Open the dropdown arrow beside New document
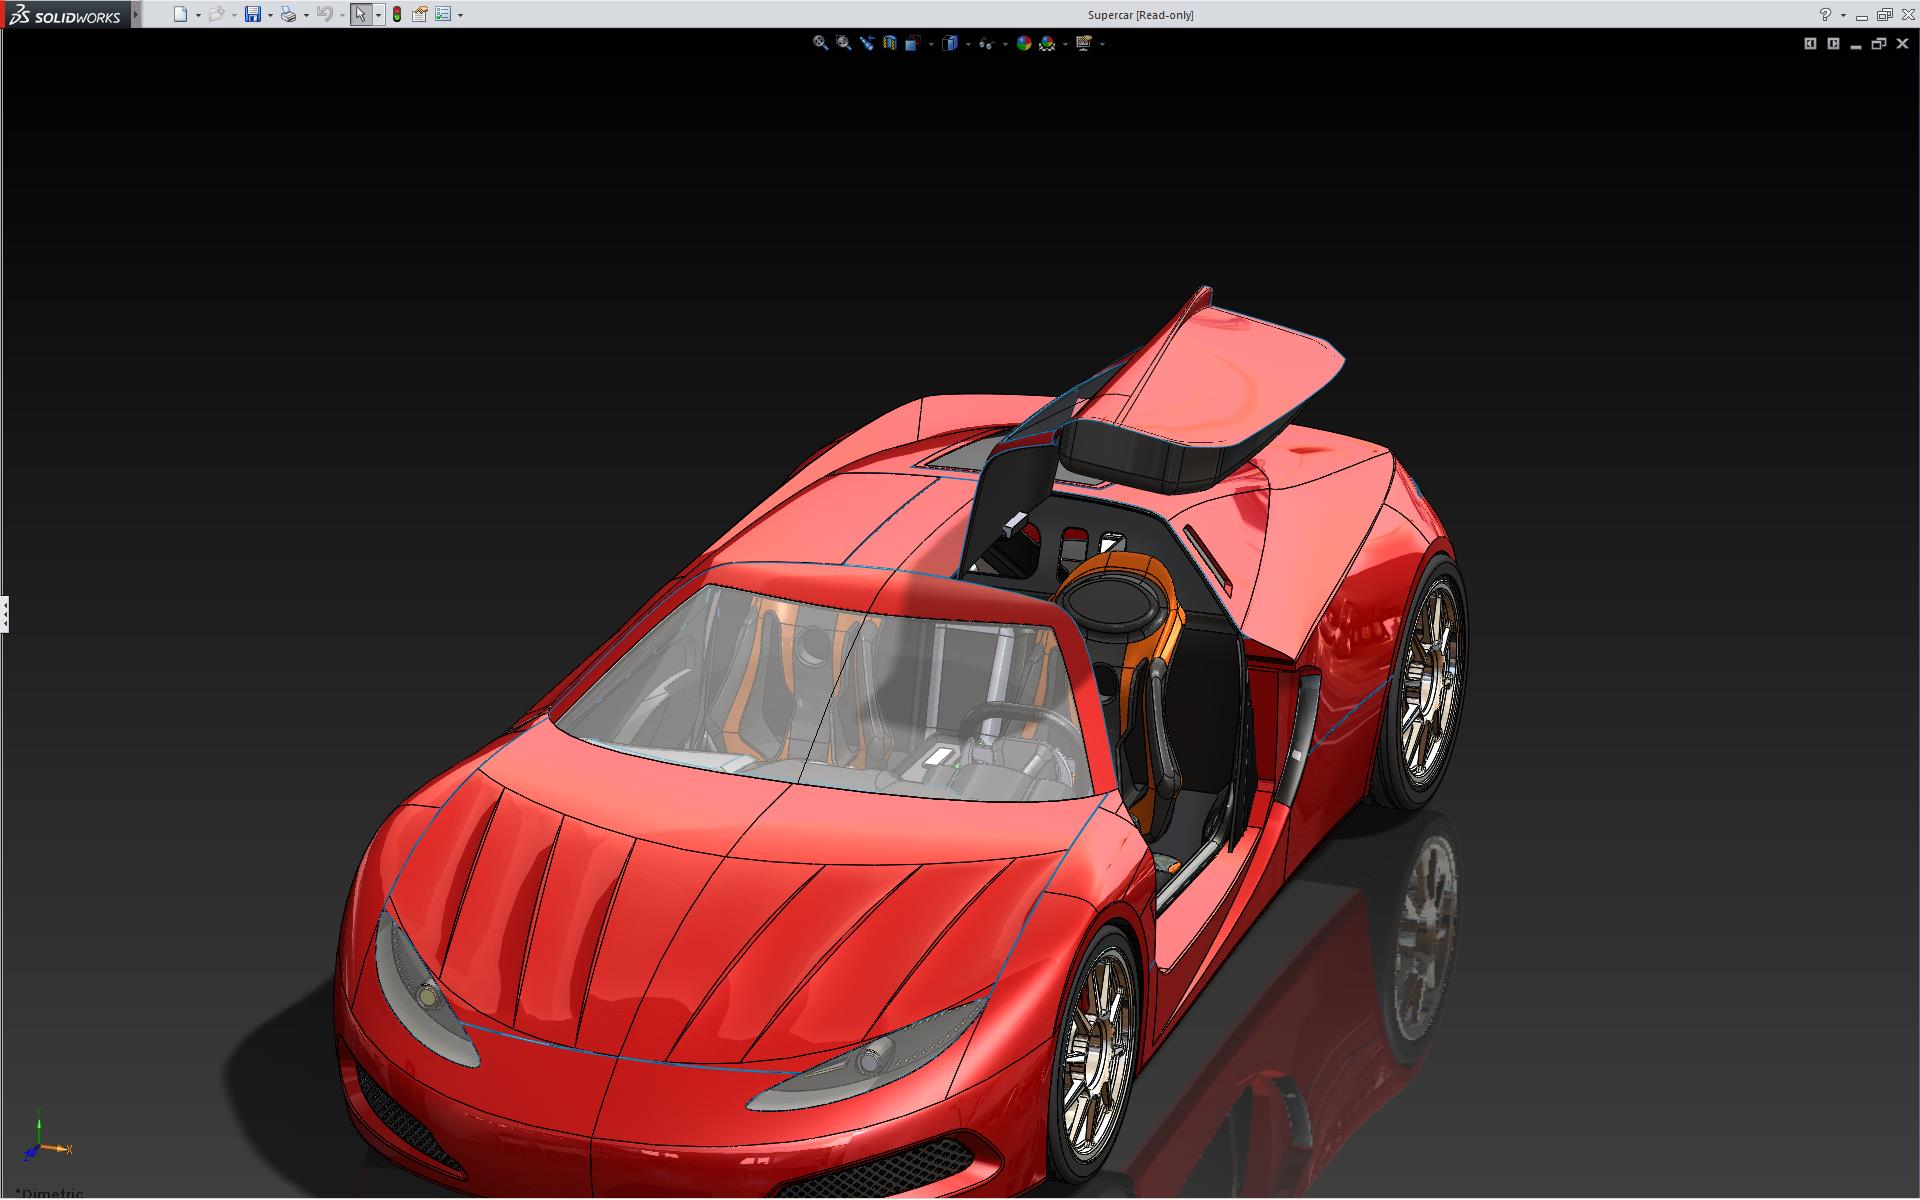1920x1200 pixels. tap(198, 15)
